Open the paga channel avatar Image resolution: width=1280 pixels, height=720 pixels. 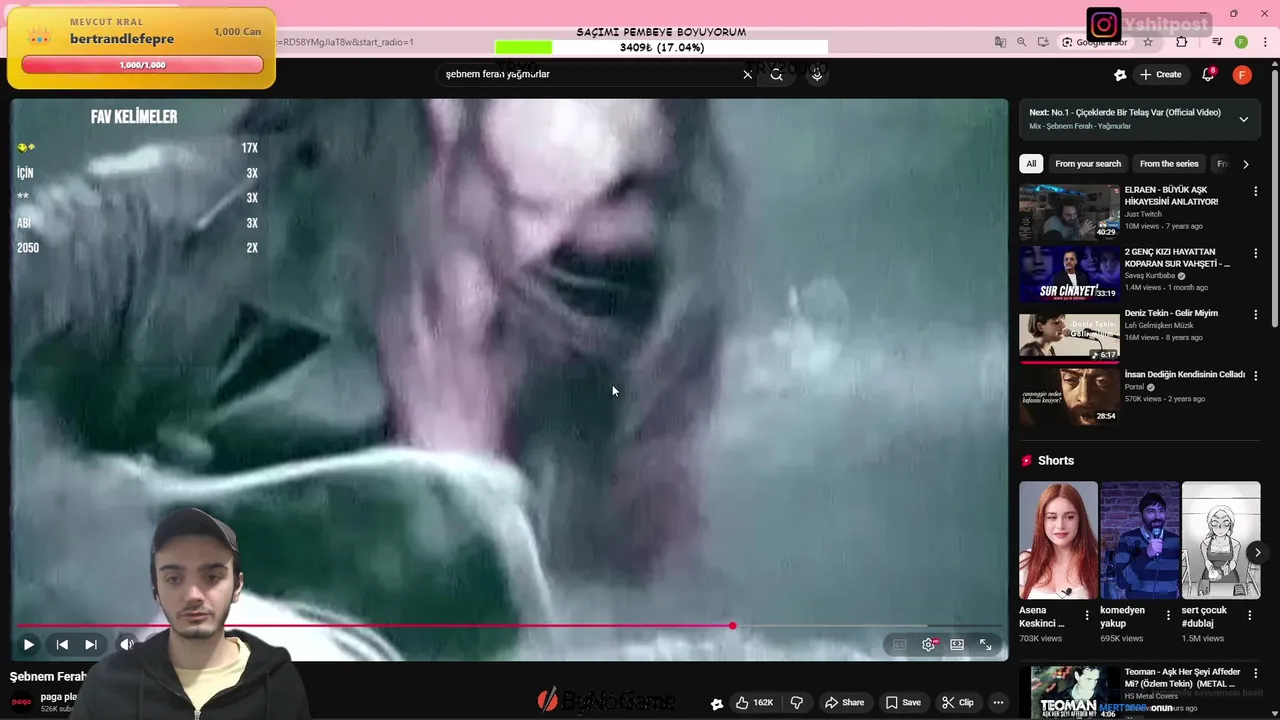coord(21,702)
